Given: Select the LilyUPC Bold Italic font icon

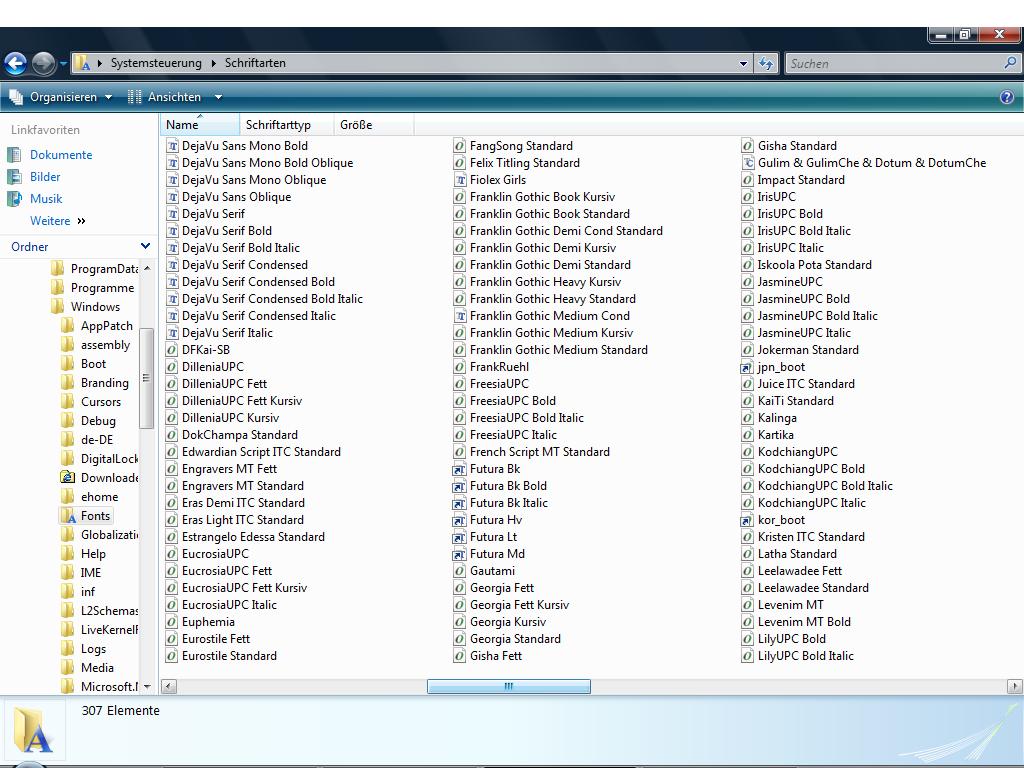Looking at the screenshot, I should pos(748,655).
